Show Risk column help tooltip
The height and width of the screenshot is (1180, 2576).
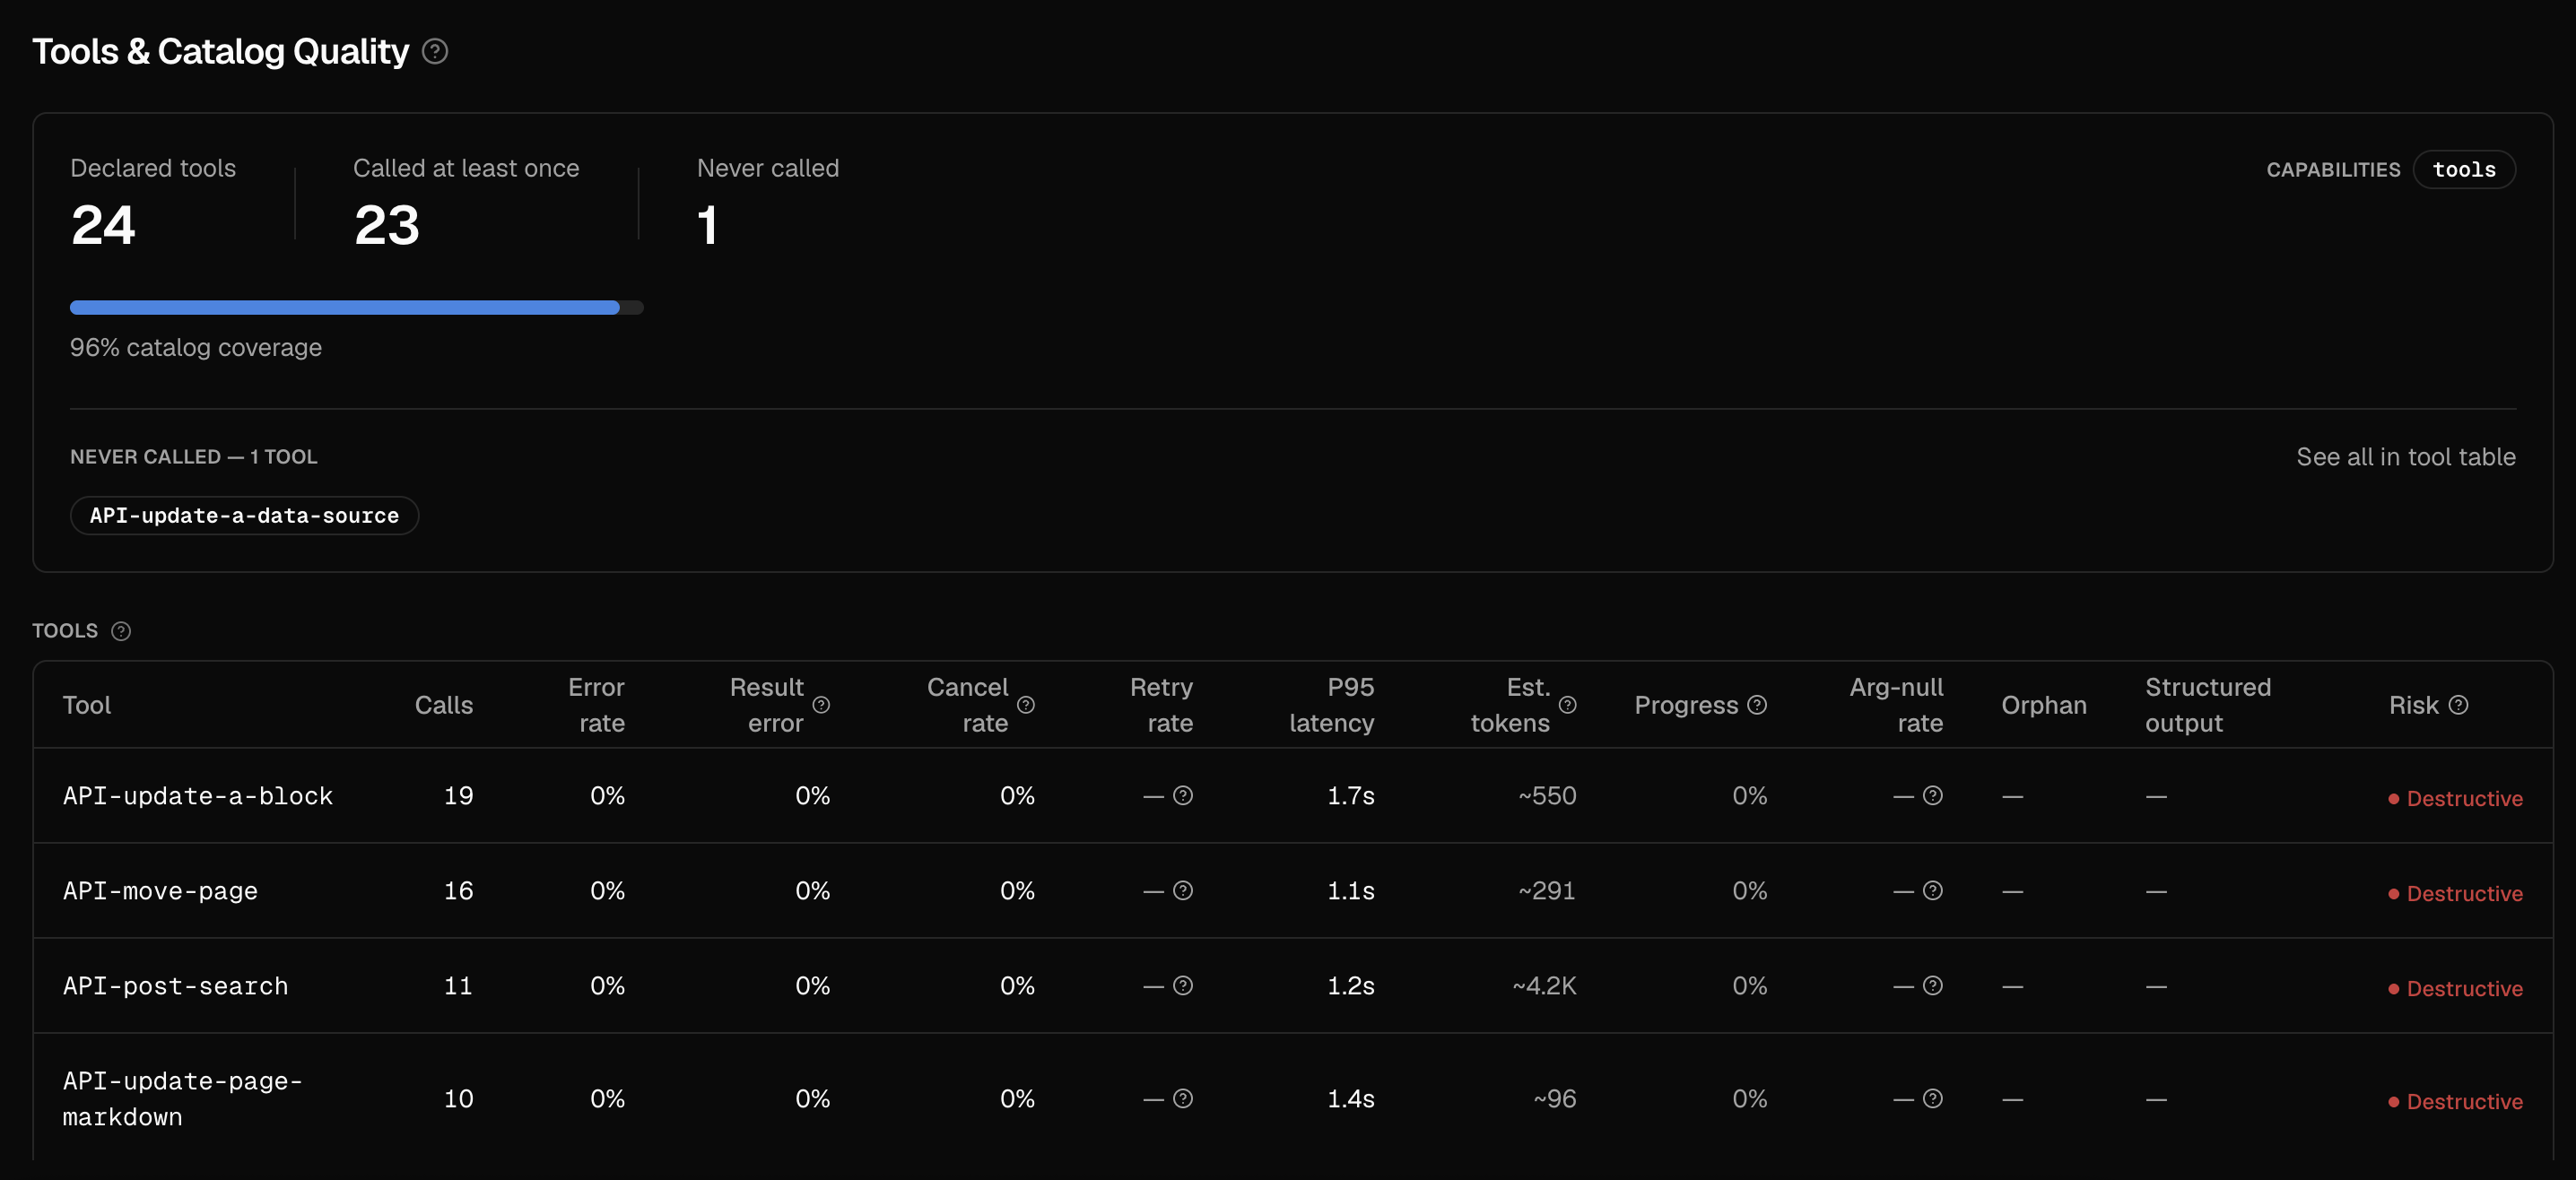[x=2459, y=705]
